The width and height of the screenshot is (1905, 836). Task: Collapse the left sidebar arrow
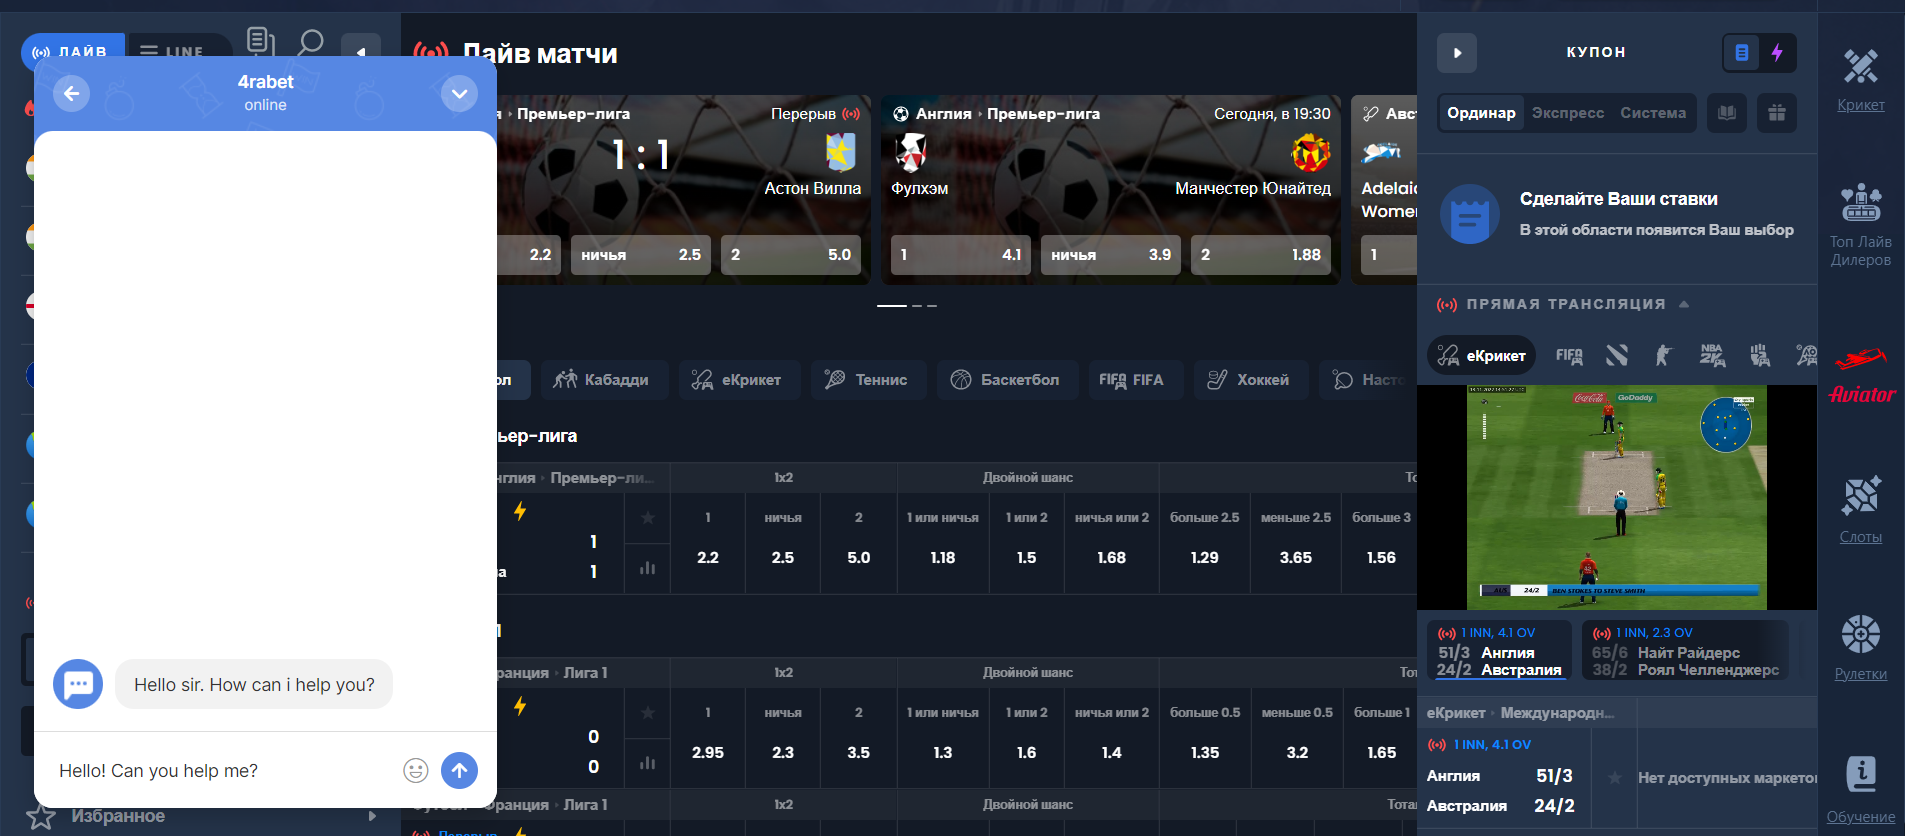click(x=361, y=51)
